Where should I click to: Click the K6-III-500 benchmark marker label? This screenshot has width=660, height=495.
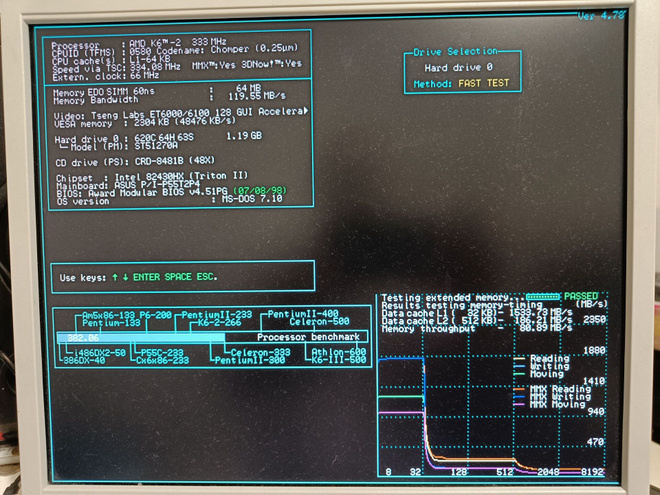(x=339, y=360)
